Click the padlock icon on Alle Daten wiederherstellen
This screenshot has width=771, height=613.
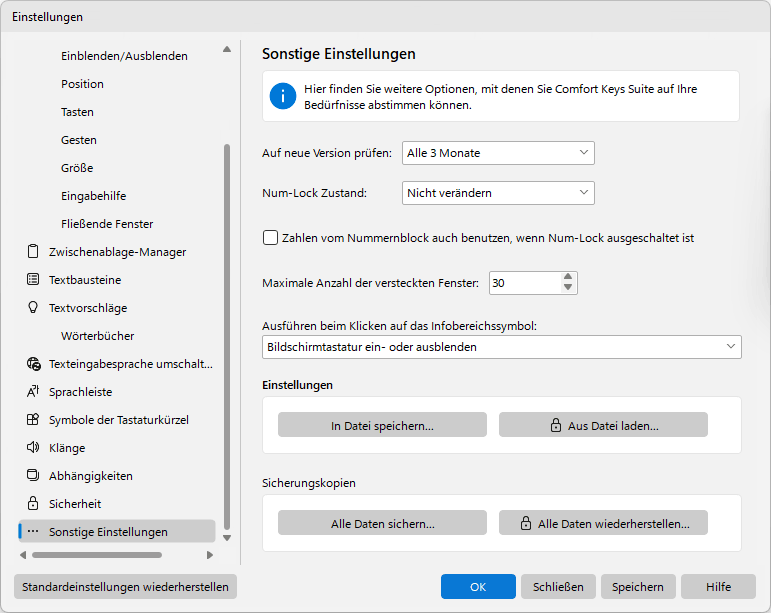click(526, 523)
